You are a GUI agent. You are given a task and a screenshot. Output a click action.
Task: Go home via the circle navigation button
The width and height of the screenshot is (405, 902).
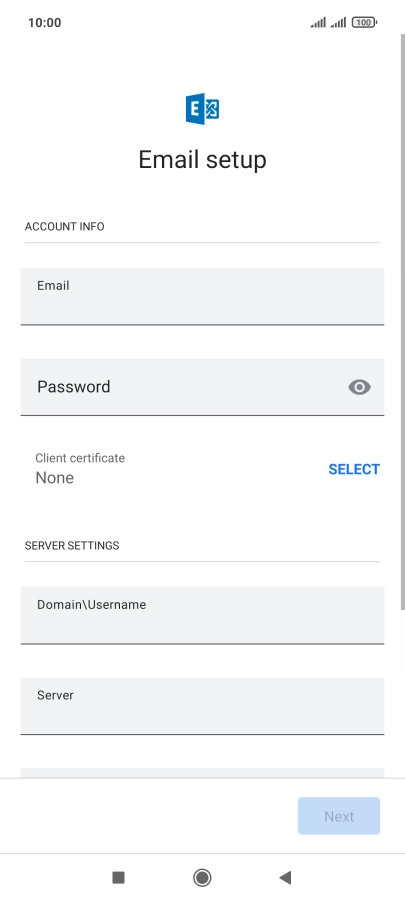[202, 877]
